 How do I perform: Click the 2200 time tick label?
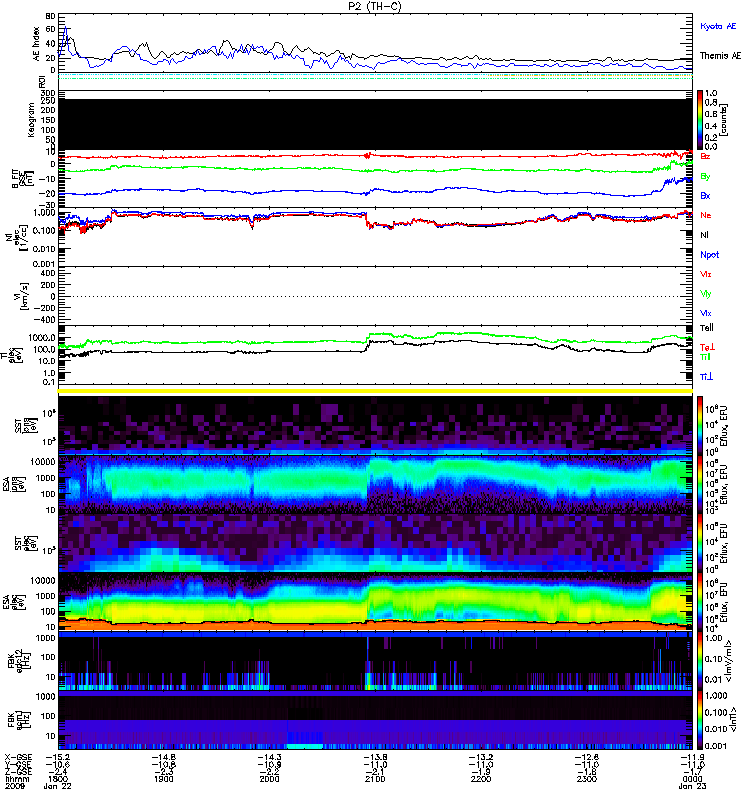point(481,779)
